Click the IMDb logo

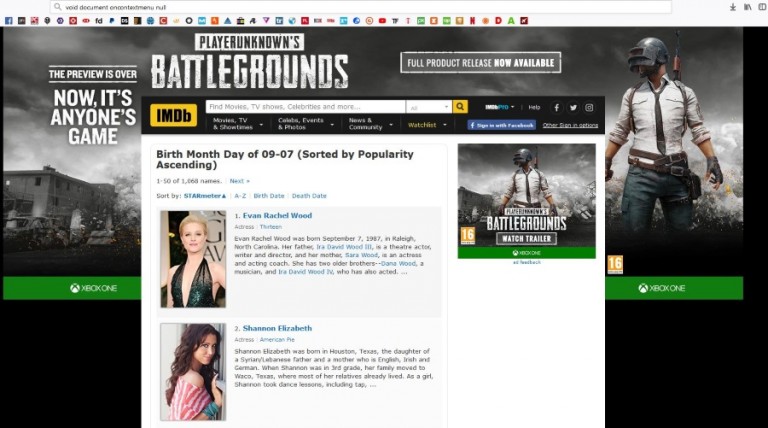pos(173,115)
